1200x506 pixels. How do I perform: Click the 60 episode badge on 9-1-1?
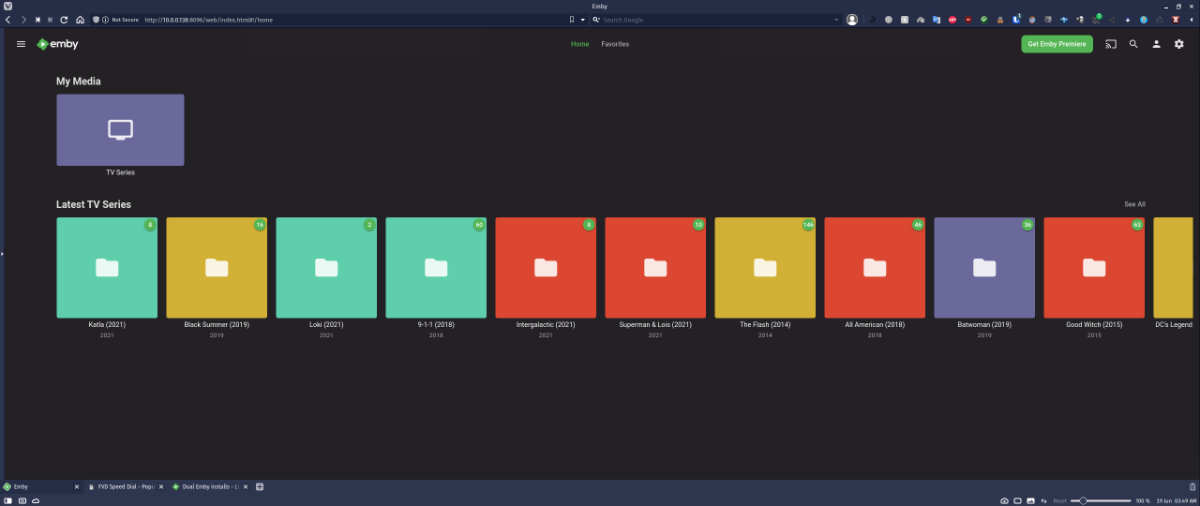coord(479,225)
